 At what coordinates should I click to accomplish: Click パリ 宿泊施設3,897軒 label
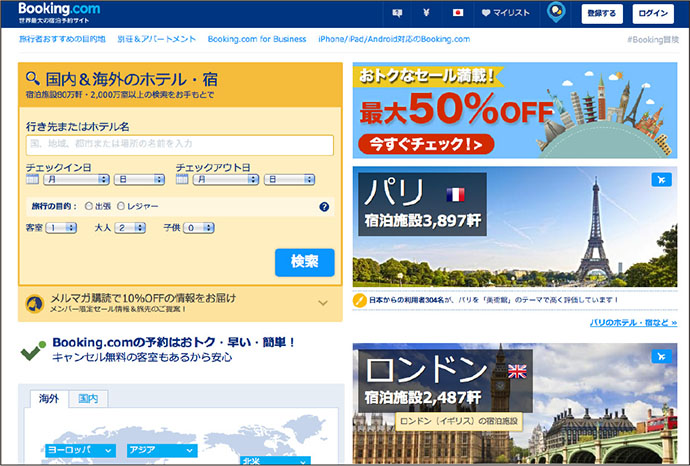pyautogui.click(x=422, y=204)
